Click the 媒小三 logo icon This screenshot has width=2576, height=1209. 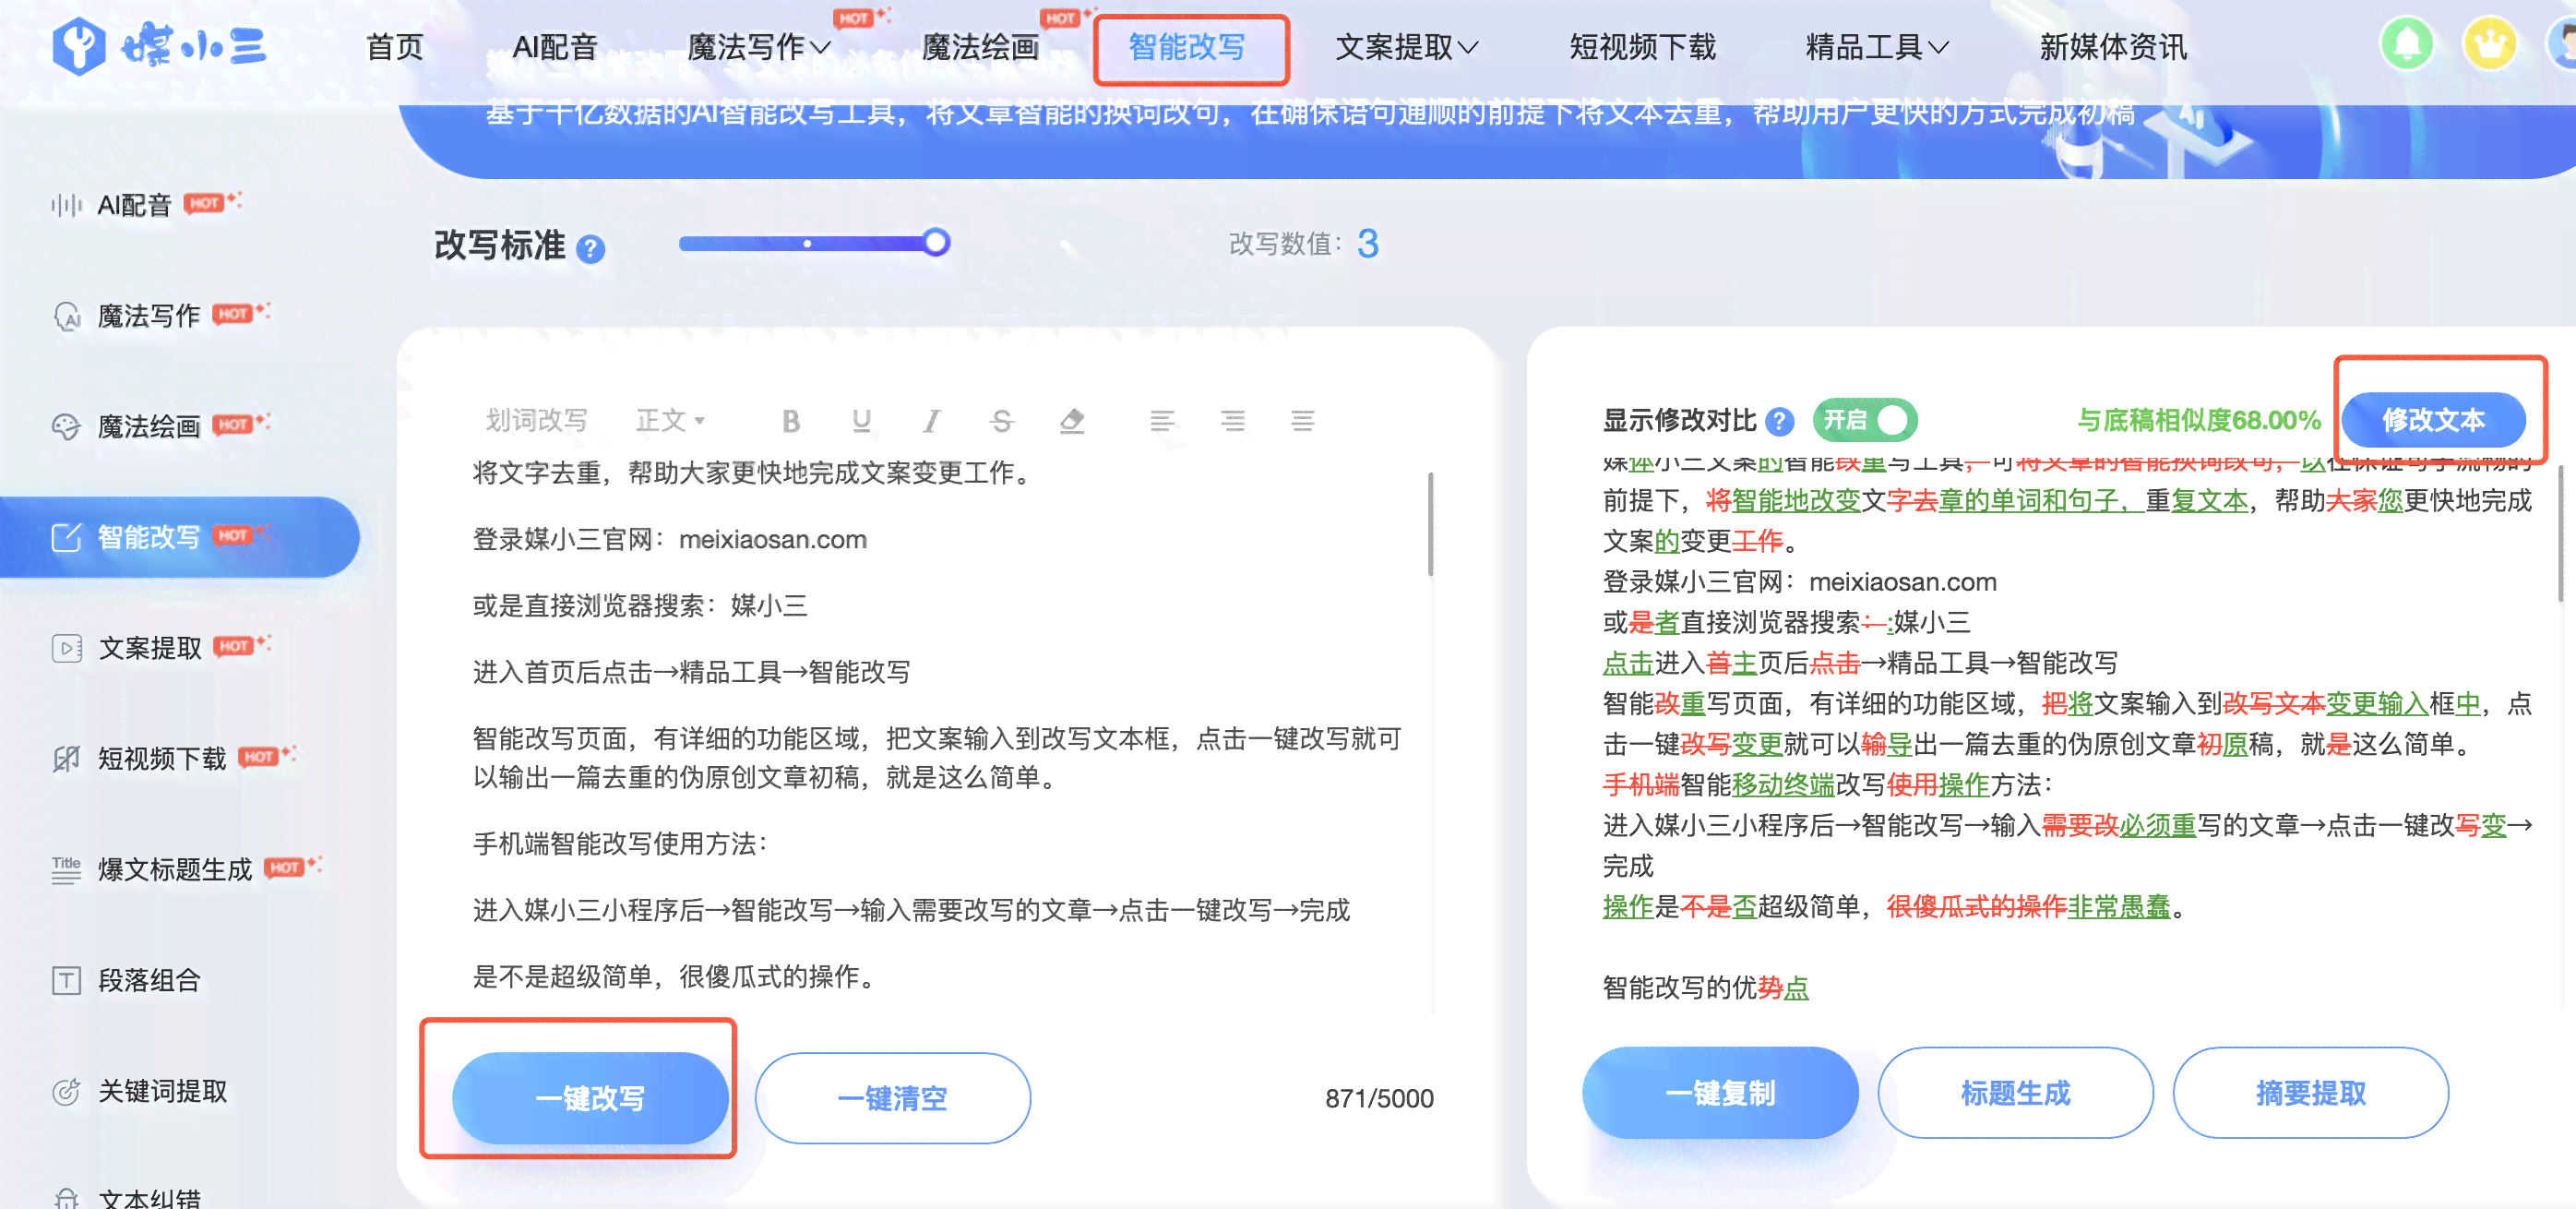[78, 46]
